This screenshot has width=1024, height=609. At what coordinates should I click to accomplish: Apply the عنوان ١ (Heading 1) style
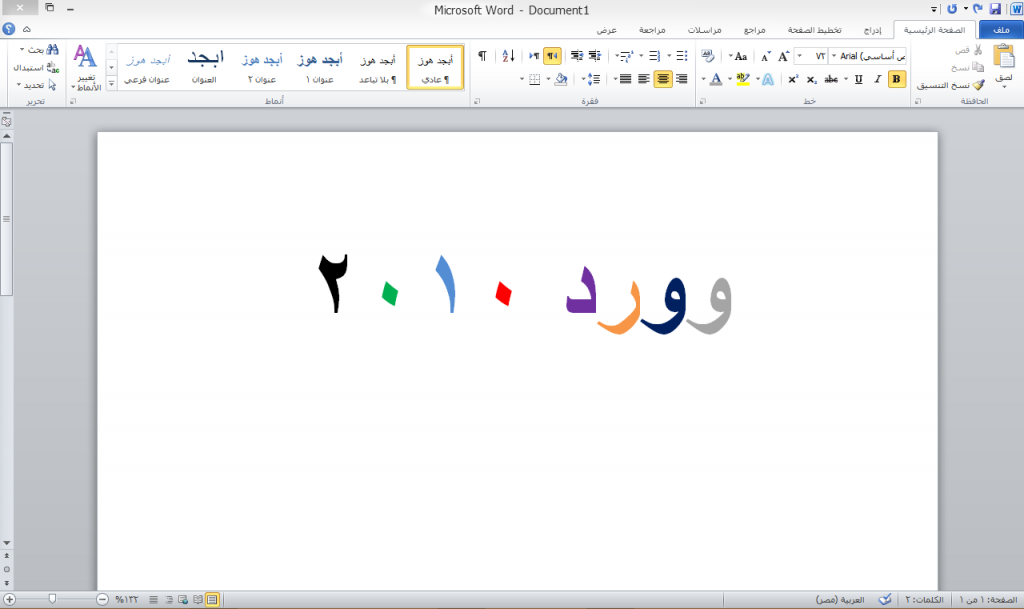point(322,67)
